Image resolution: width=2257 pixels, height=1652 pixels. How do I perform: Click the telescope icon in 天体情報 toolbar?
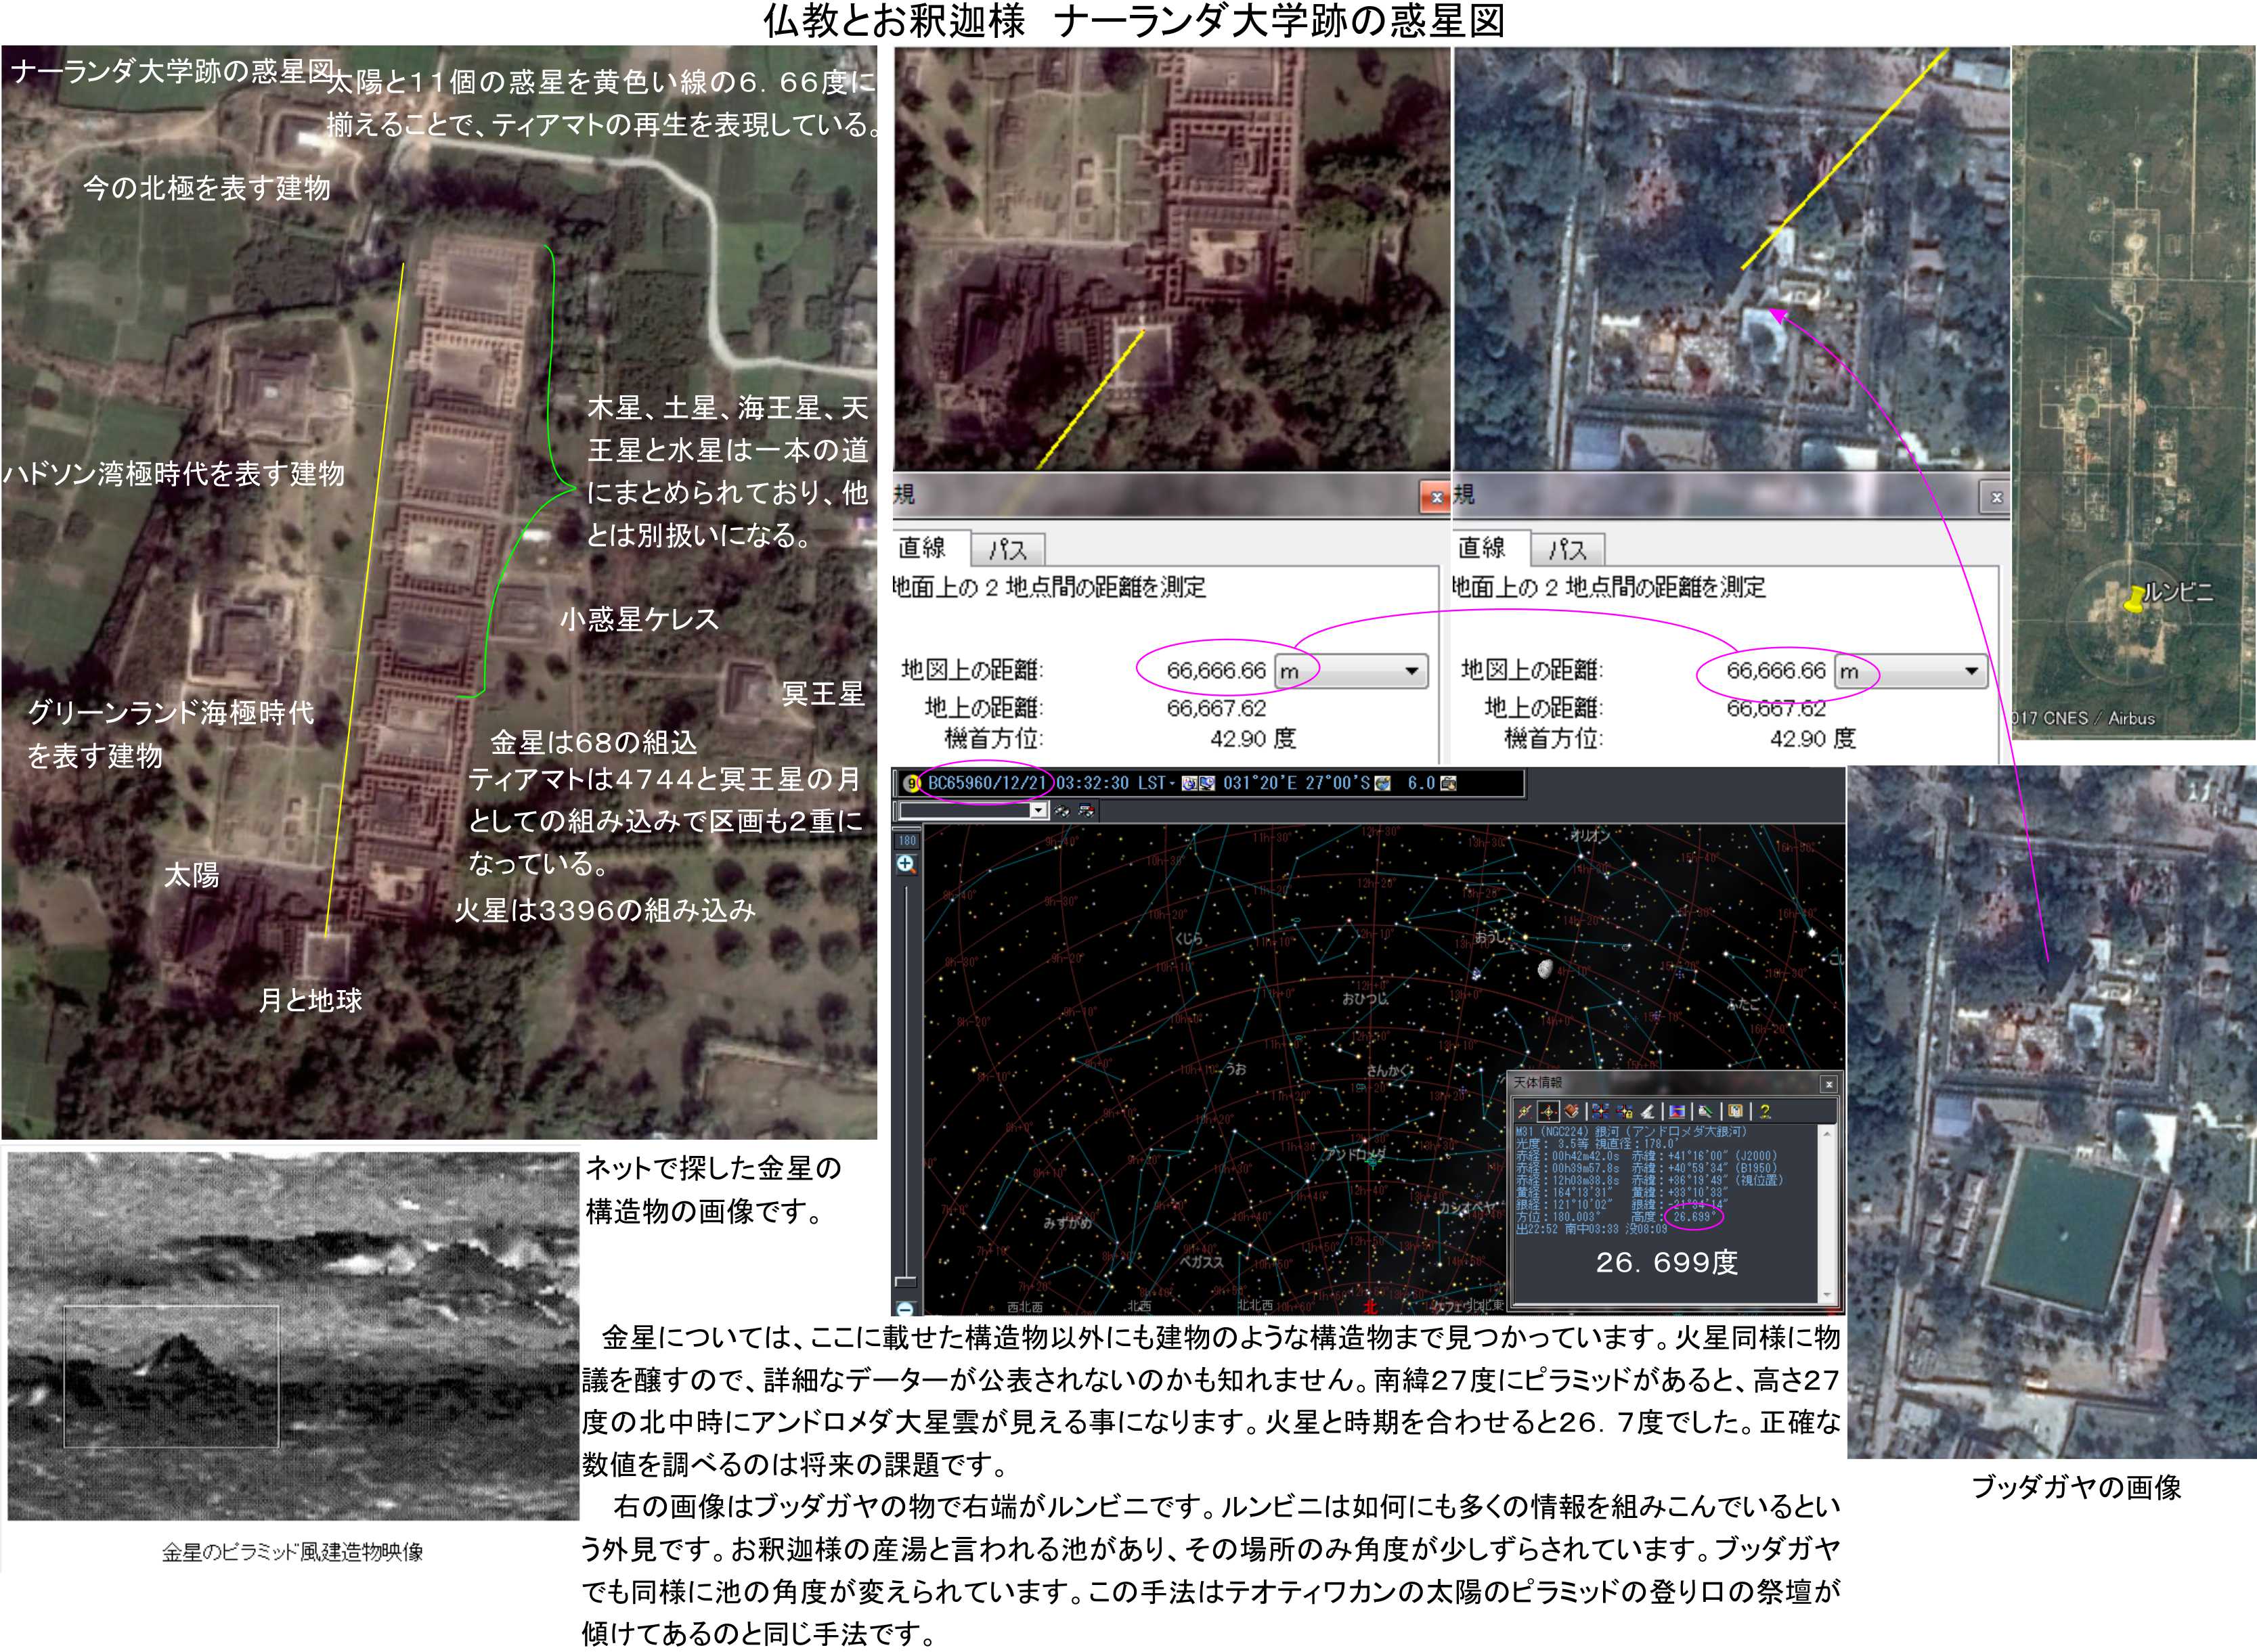[1648, 1111]
